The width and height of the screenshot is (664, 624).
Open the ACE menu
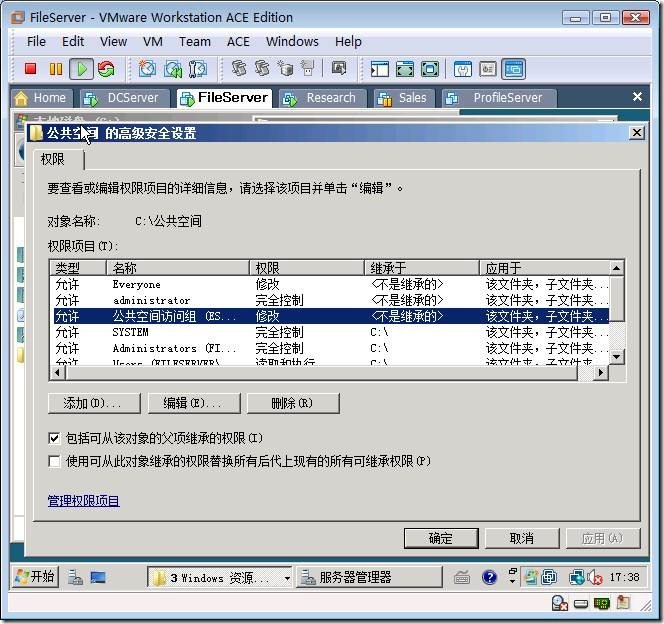[x=238, y=41]
